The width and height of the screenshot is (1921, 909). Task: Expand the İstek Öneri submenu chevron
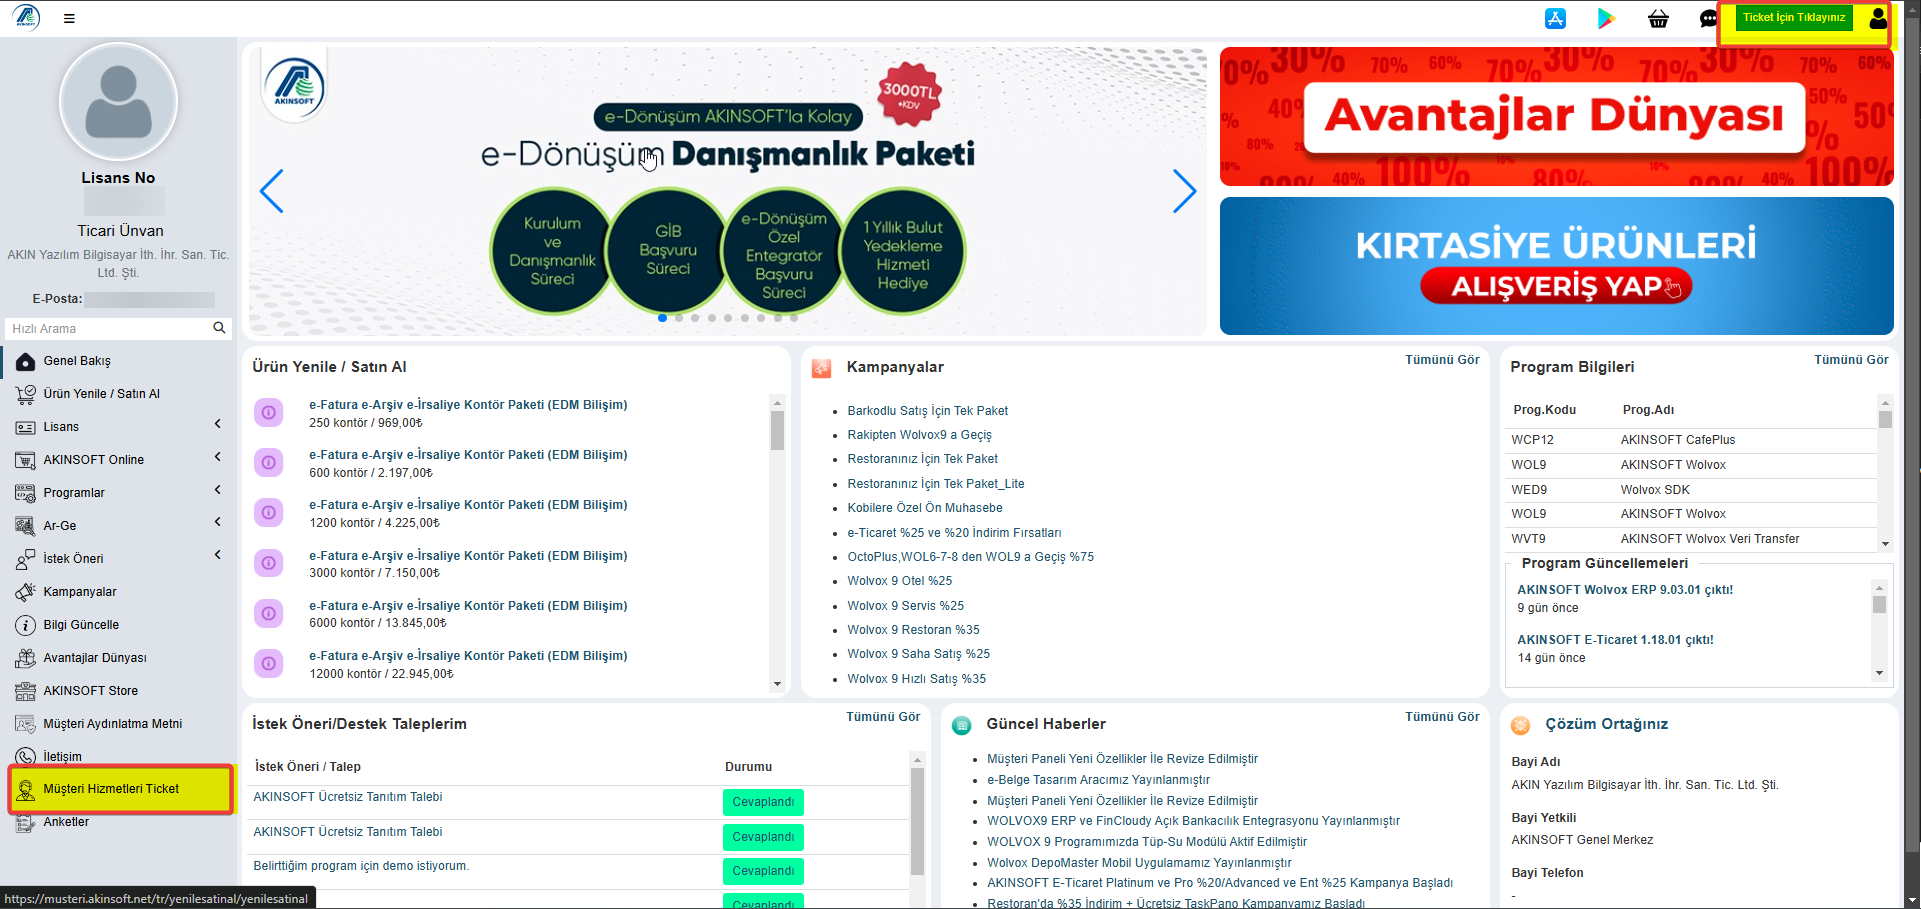tap(218, 555)
